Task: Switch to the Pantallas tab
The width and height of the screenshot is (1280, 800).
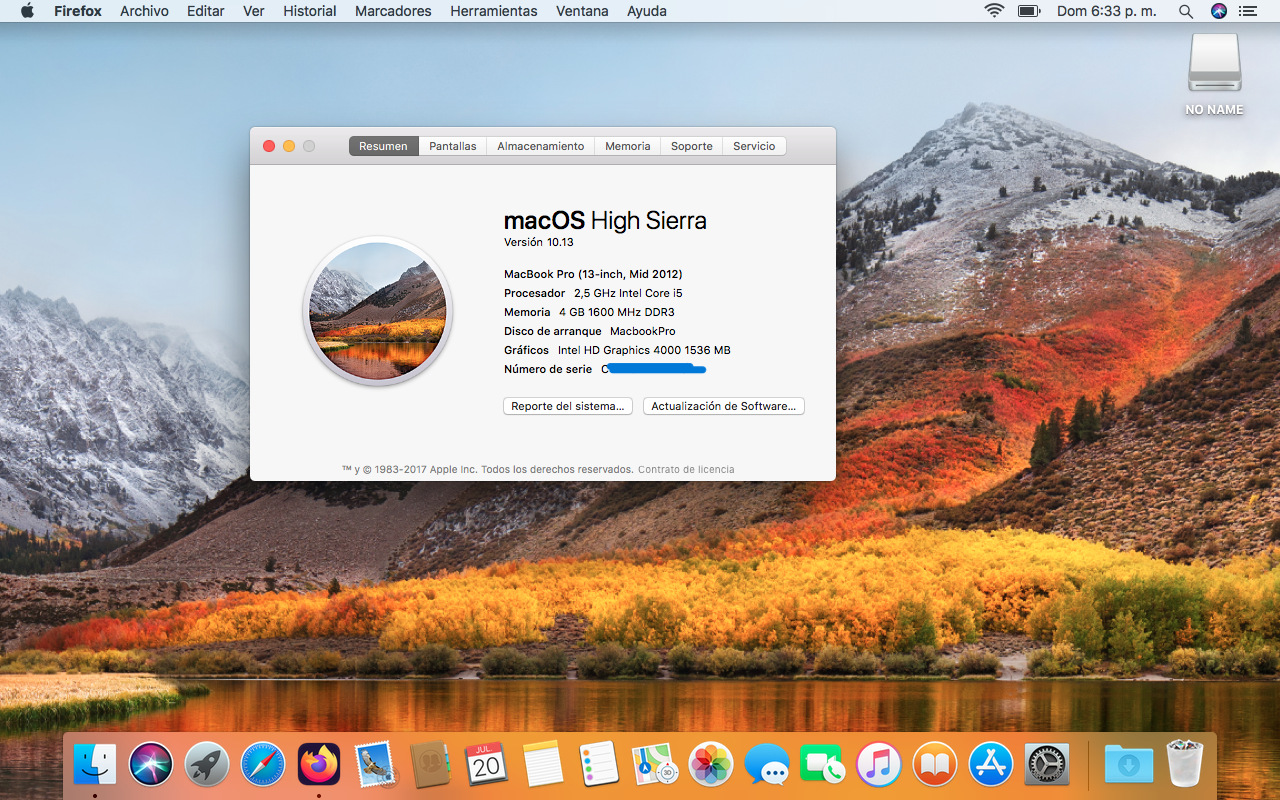Action: (452, 146)
